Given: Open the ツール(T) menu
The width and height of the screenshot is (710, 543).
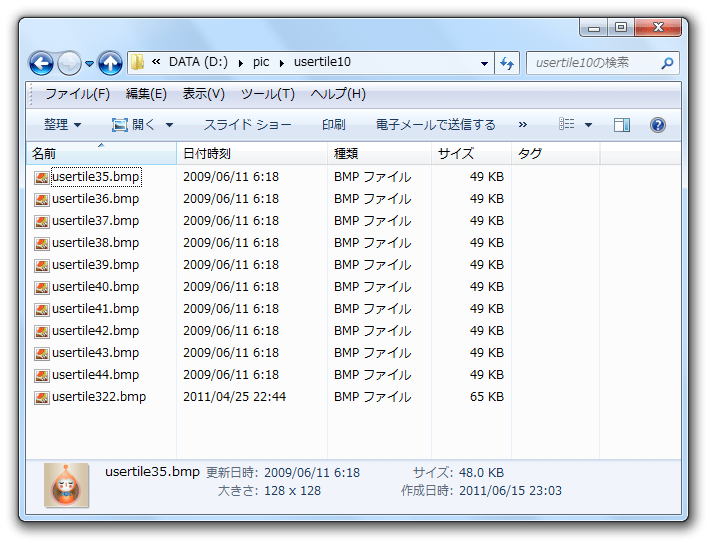Looking at the screenshot, I should (268, 94).
